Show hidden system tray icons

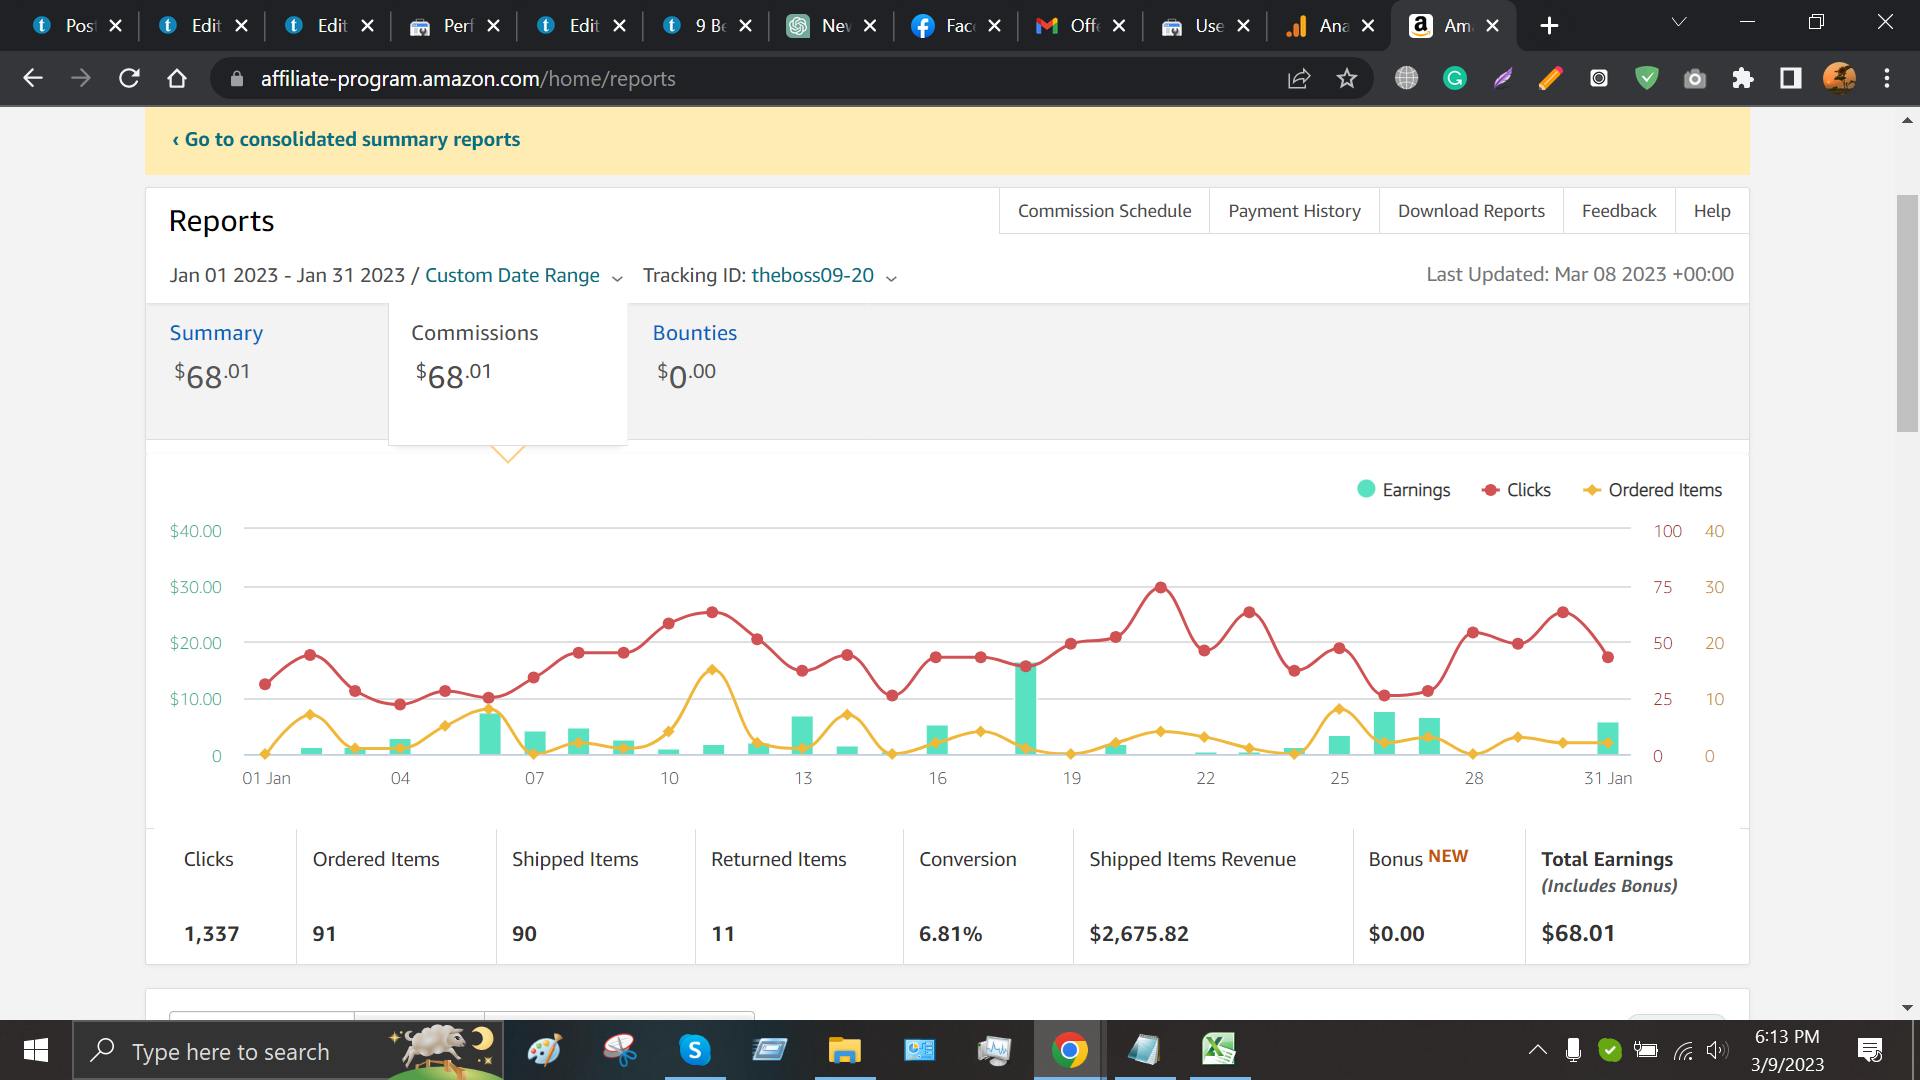pos(1537,1050)
